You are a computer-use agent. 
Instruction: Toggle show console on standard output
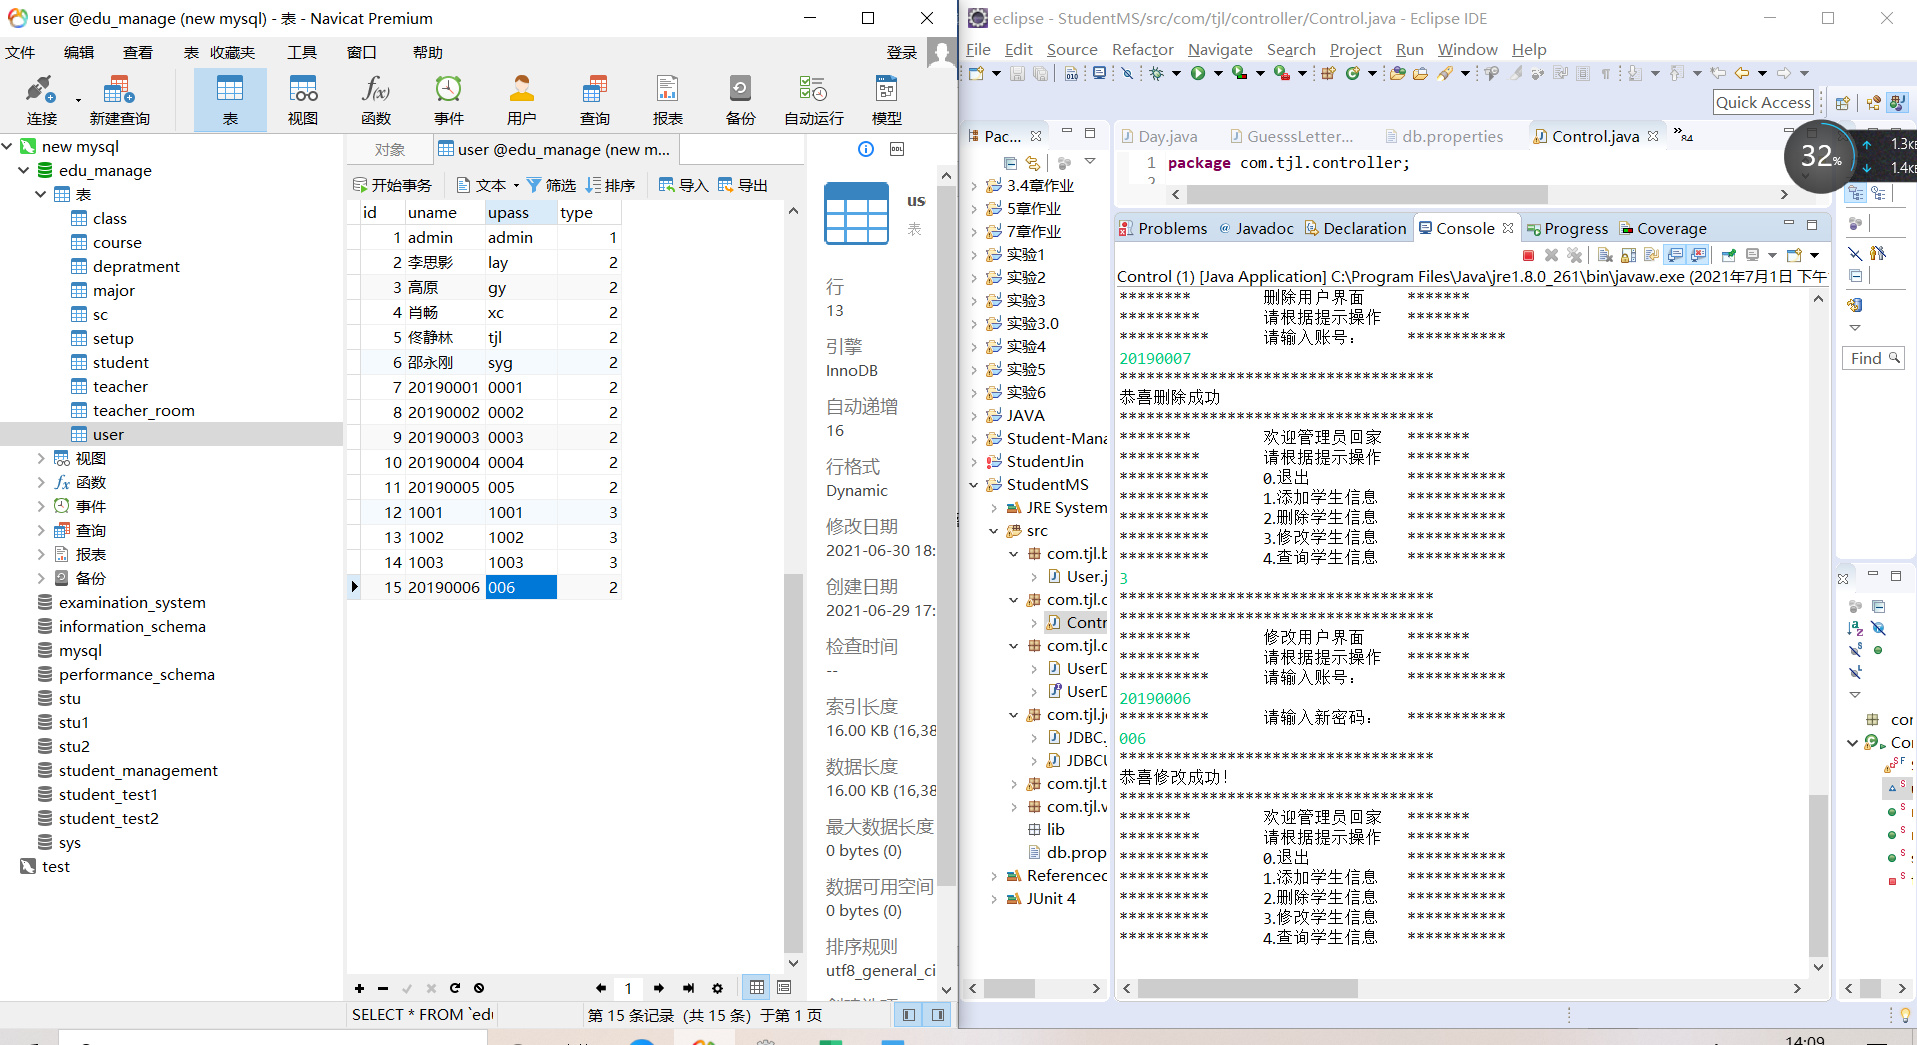pos(1675,255)
